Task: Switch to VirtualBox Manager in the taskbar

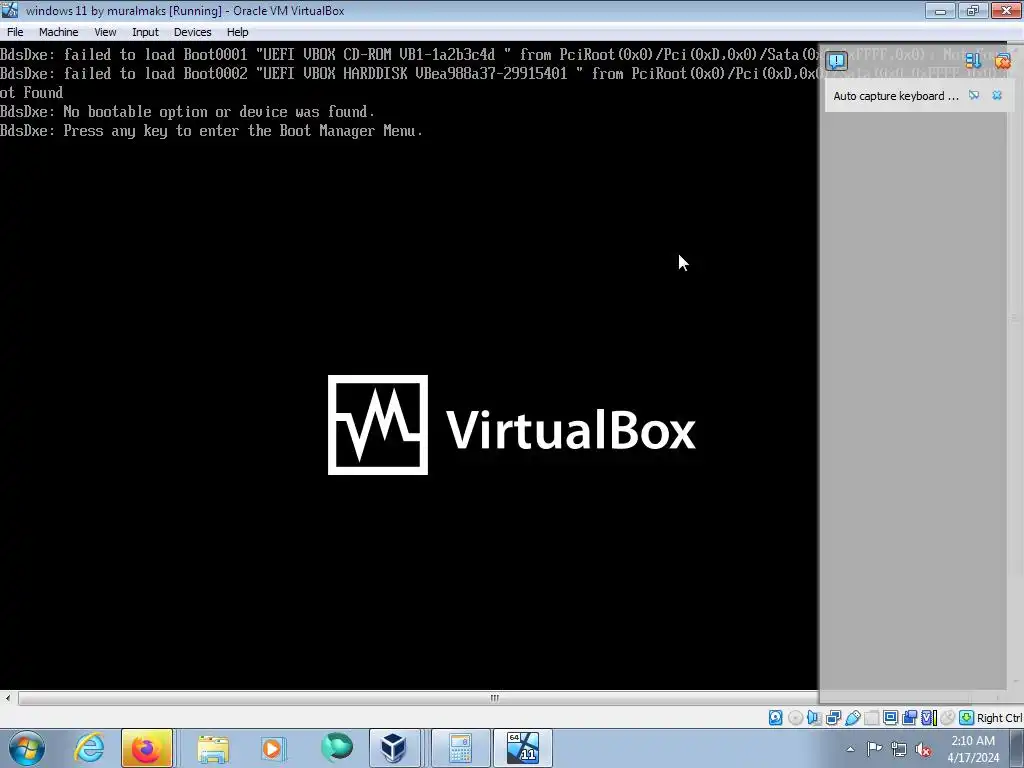Action: (x=394, y=748)
